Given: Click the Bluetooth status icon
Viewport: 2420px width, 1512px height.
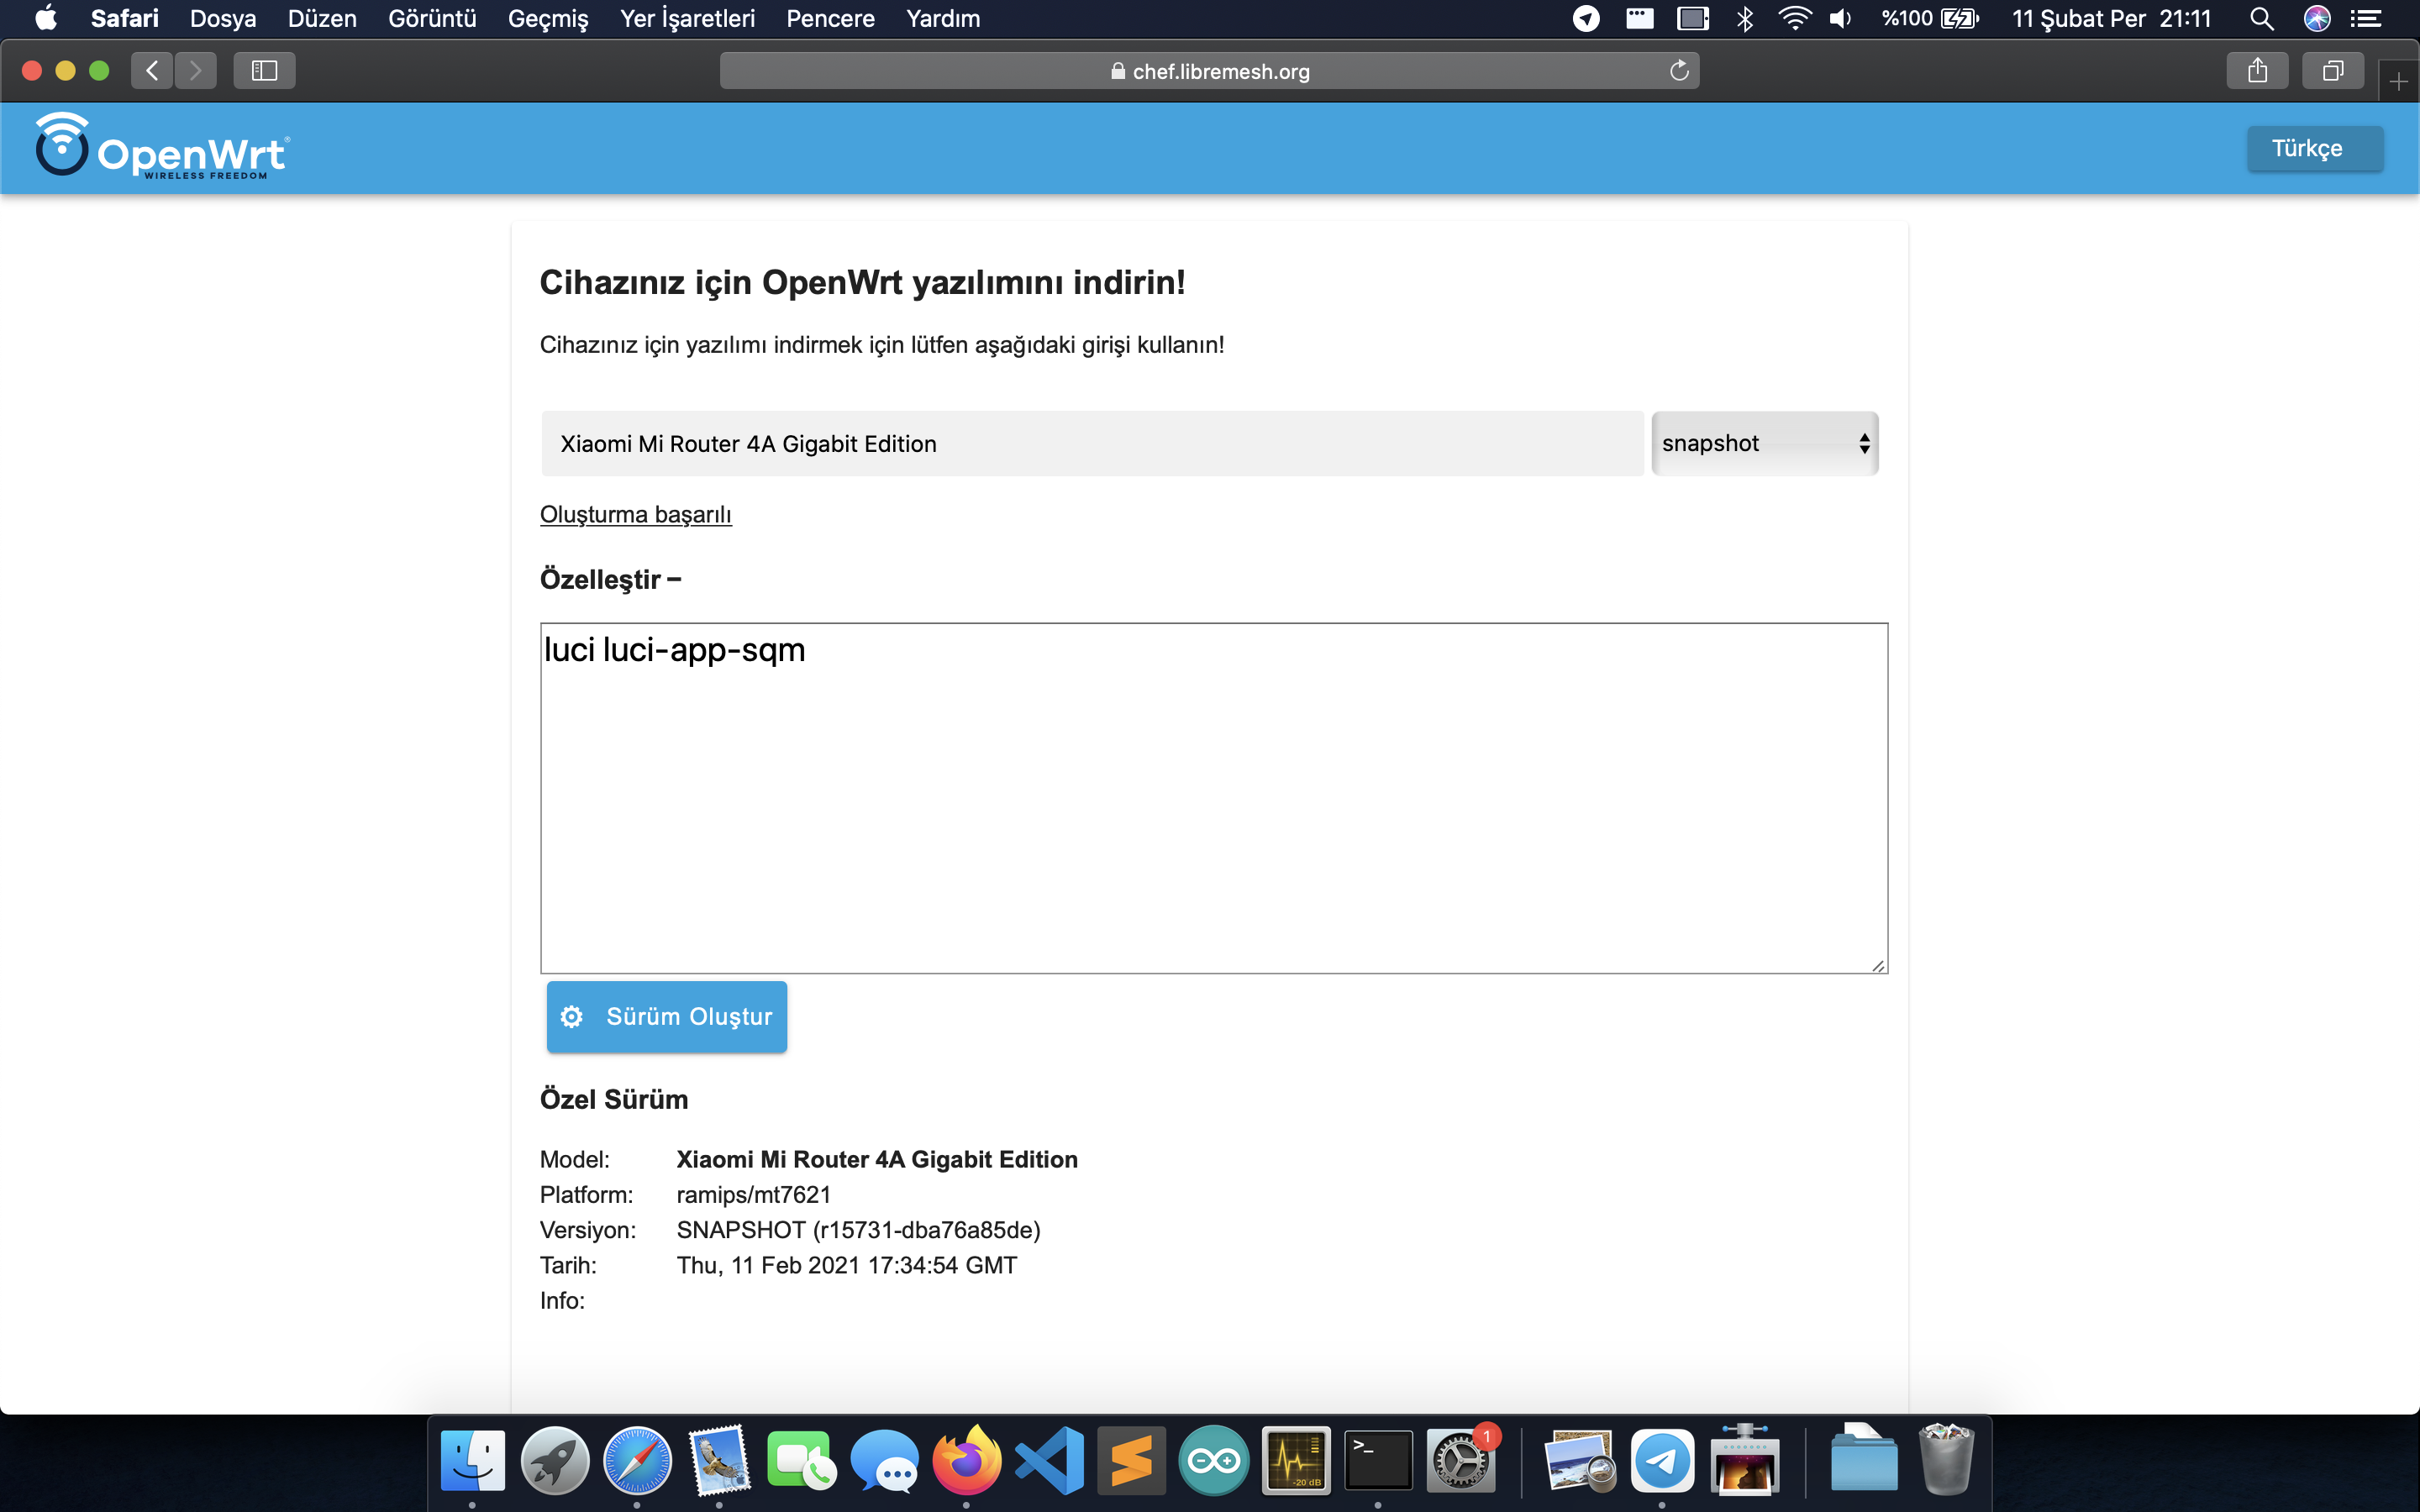Looking at the screenshot, I should coord(1745,18).
